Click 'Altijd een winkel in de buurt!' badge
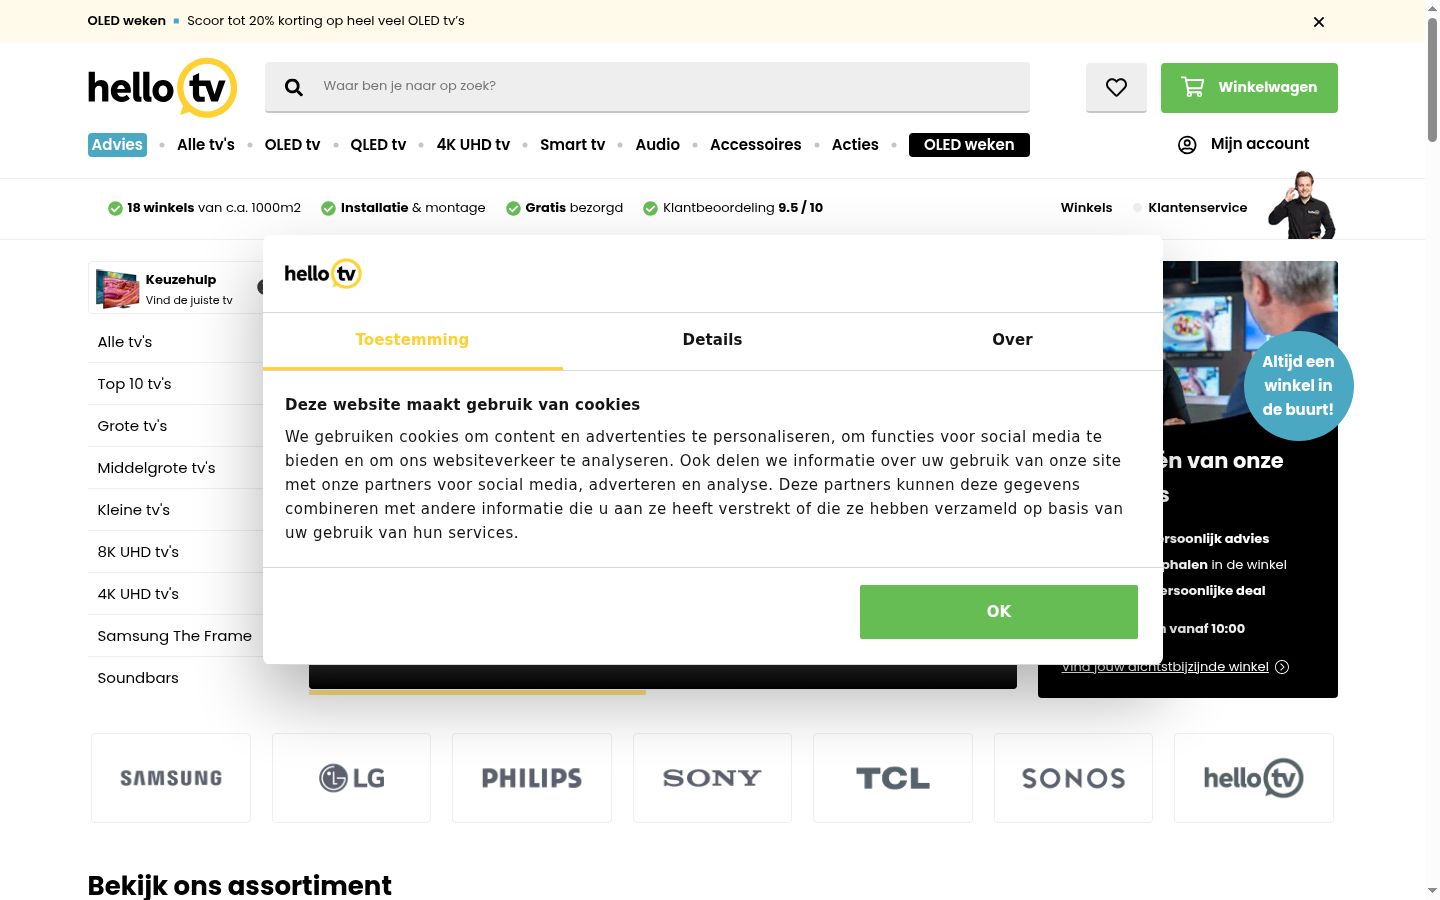 point(1298,386)
